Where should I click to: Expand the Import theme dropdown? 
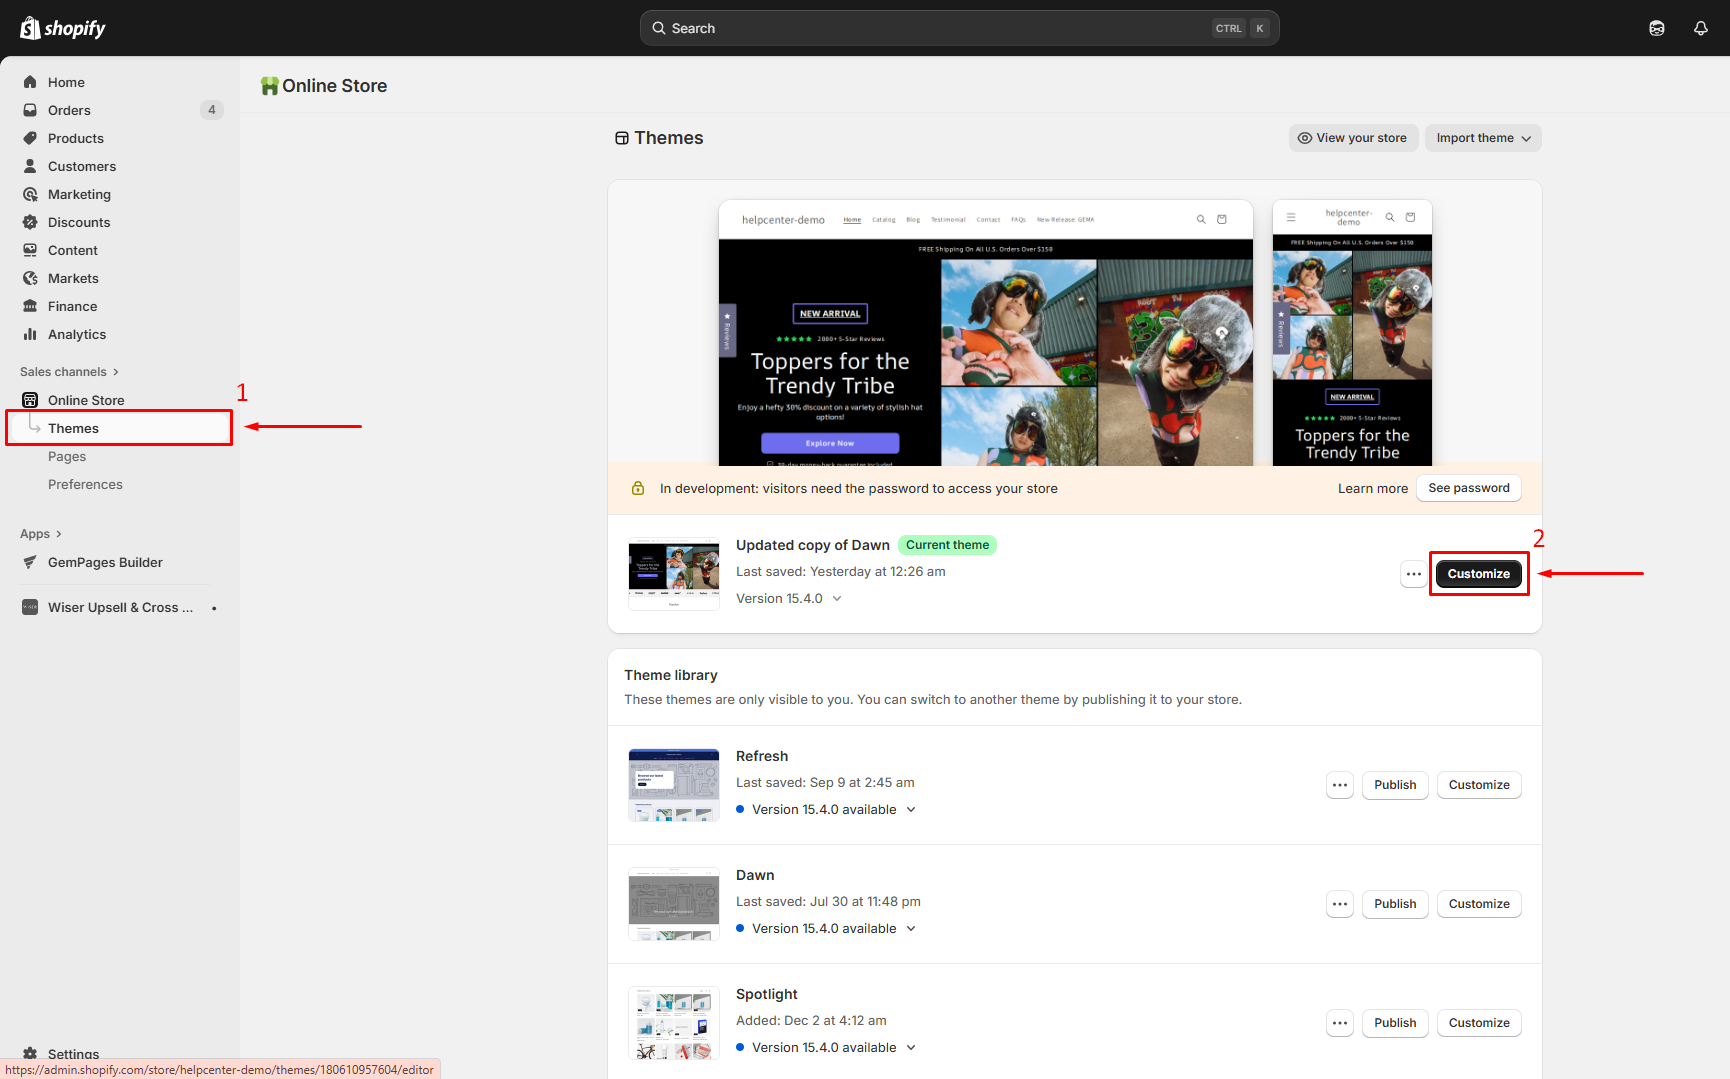click(1483, 138)
